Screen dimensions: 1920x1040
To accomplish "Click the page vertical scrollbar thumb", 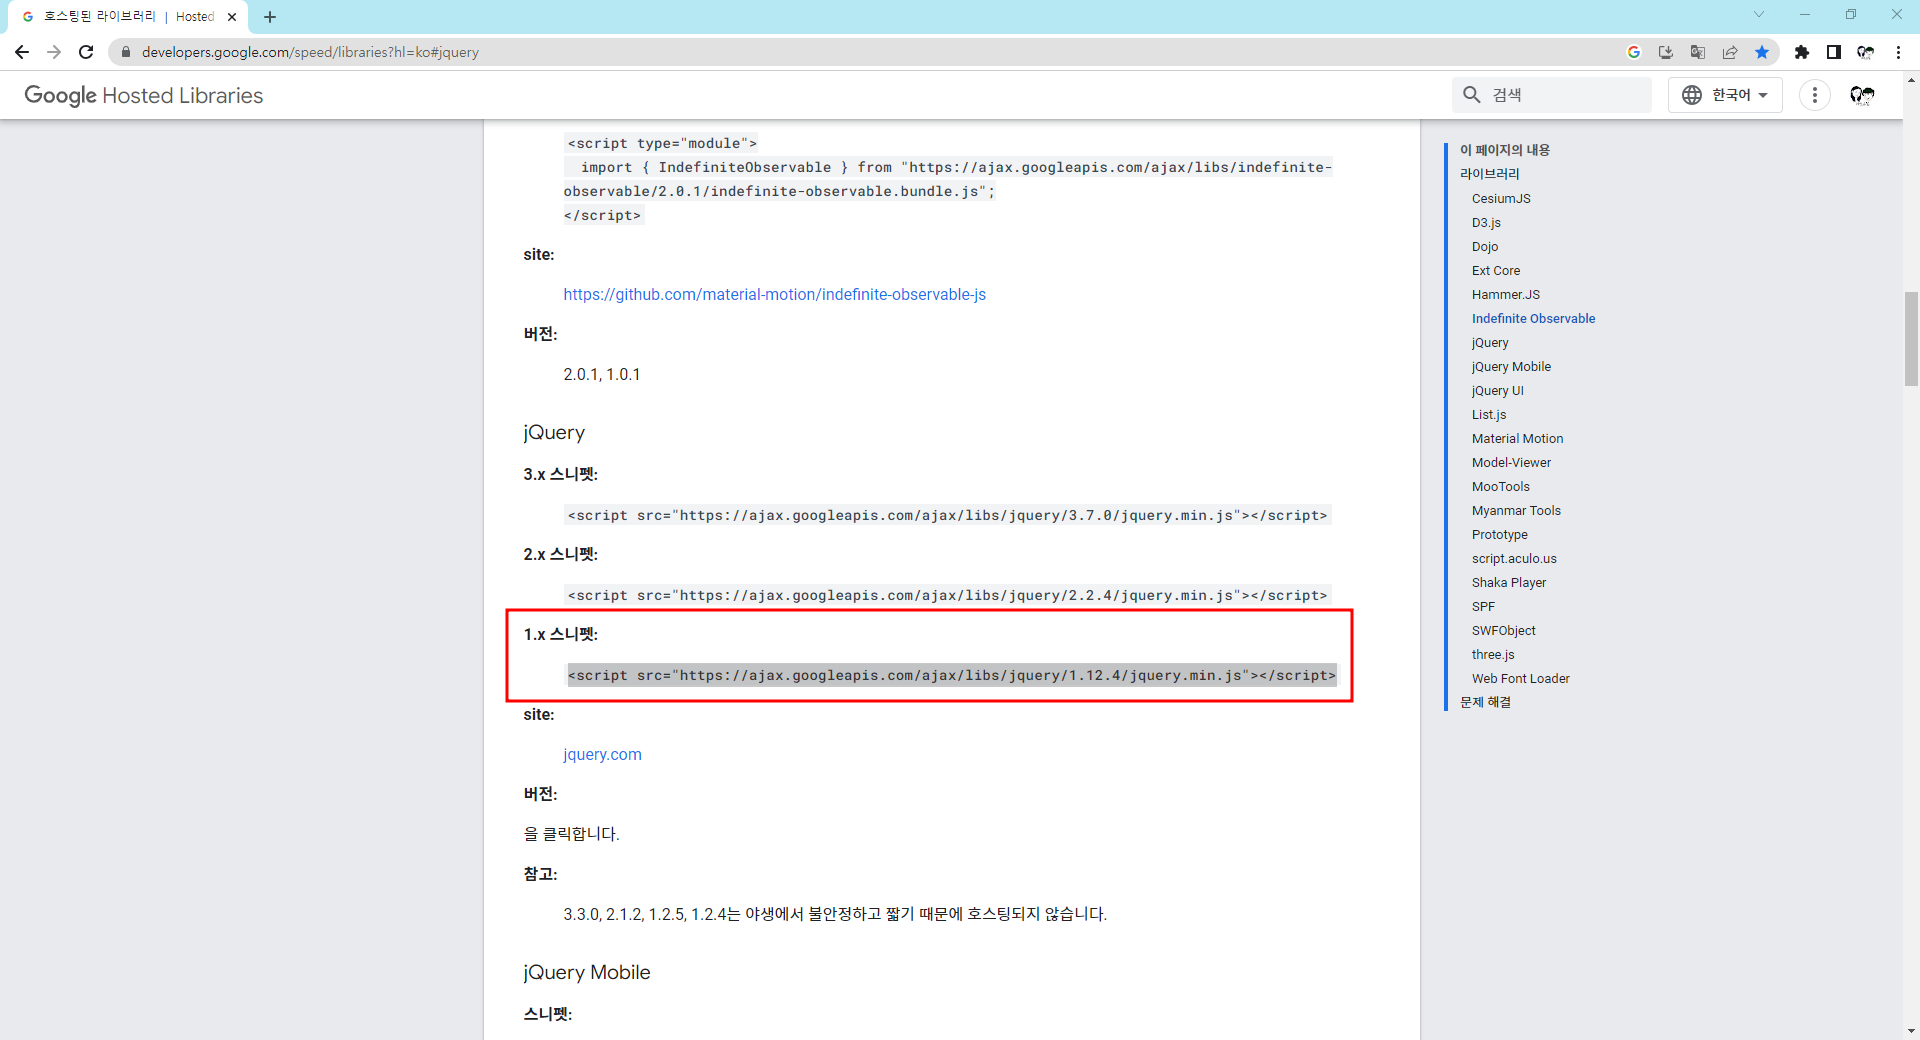I will click(x=1911, y=338).
